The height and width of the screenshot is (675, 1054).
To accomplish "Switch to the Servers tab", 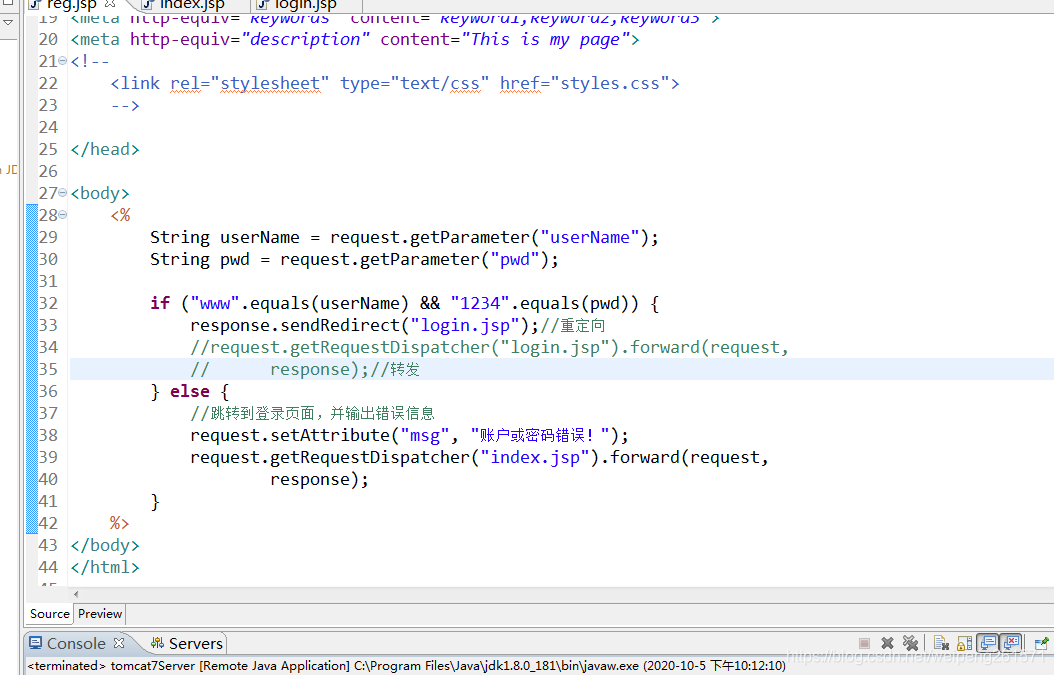I will pyautogui.click(x=187, y=643).
